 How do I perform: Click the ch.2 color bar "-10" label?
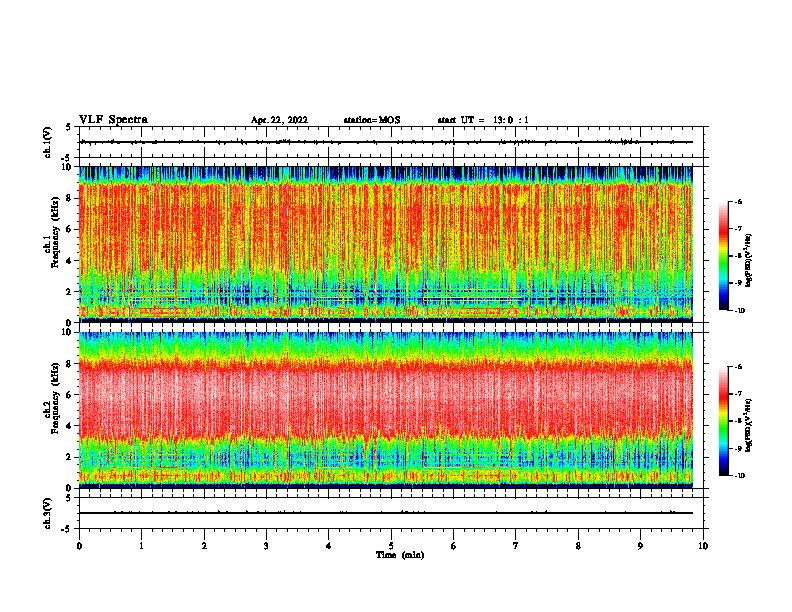point(739,476)
